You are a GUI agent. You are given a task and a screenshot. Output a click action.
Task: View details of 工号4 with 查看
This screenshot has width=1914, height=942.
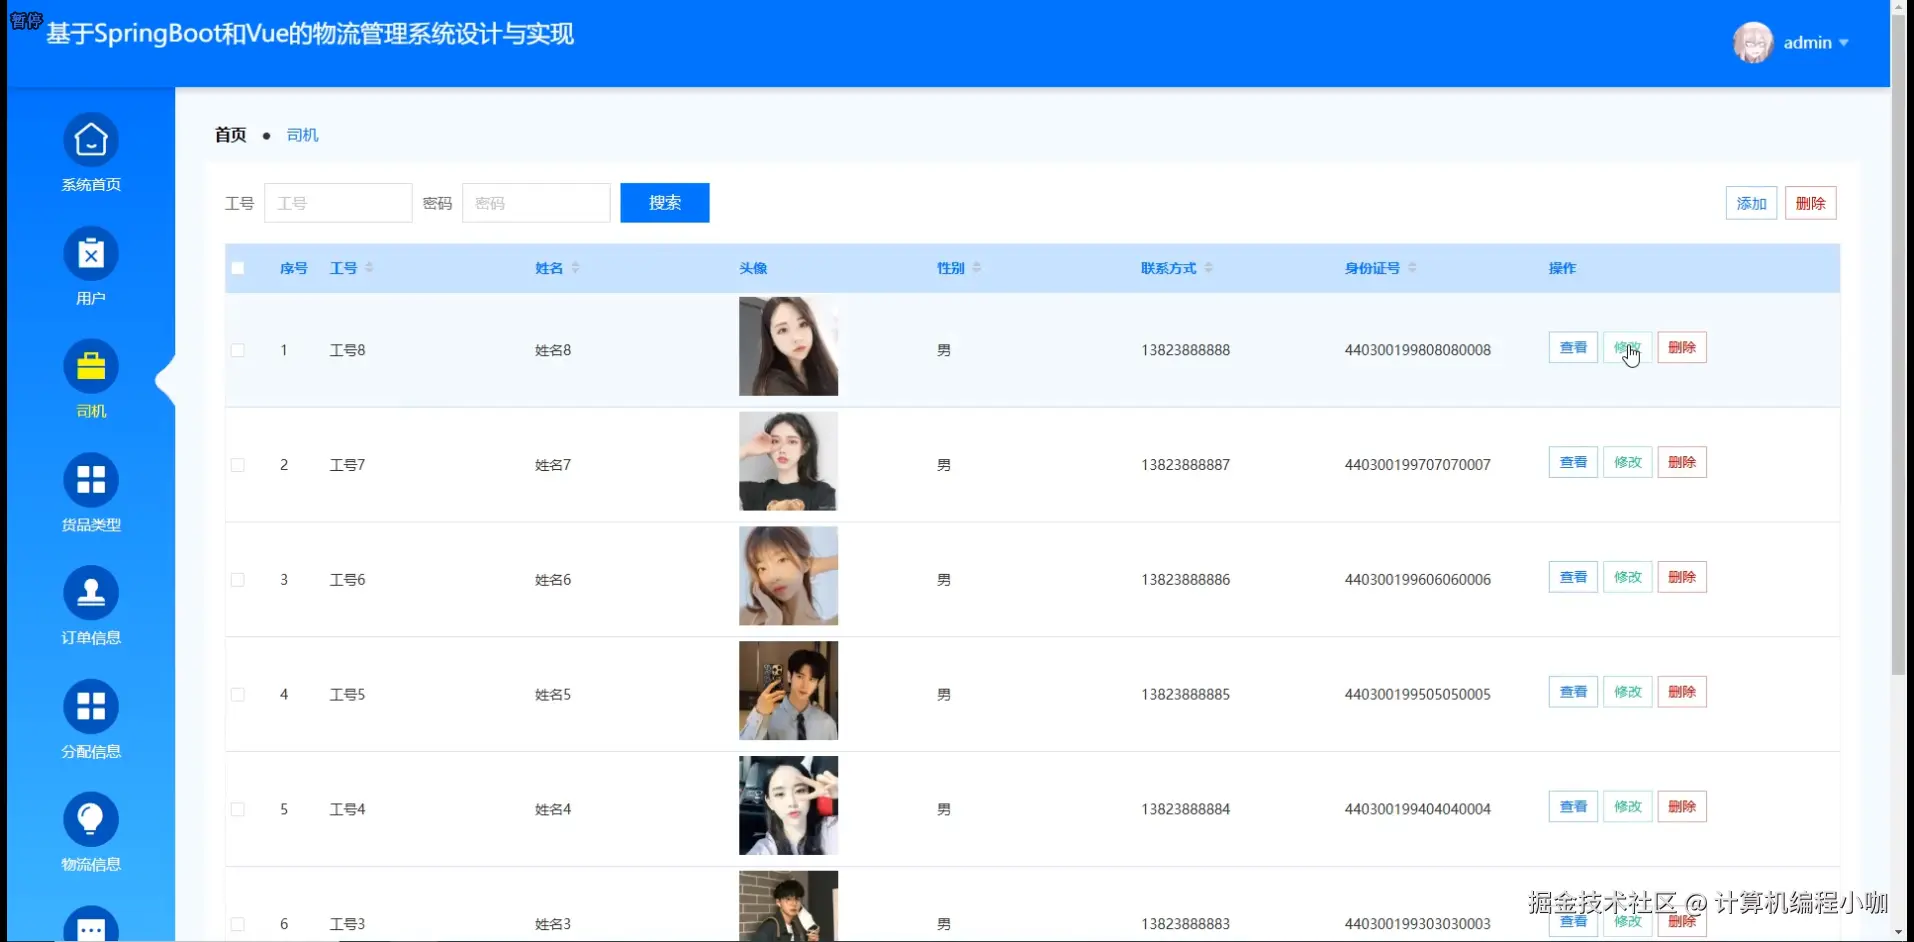1573,807
